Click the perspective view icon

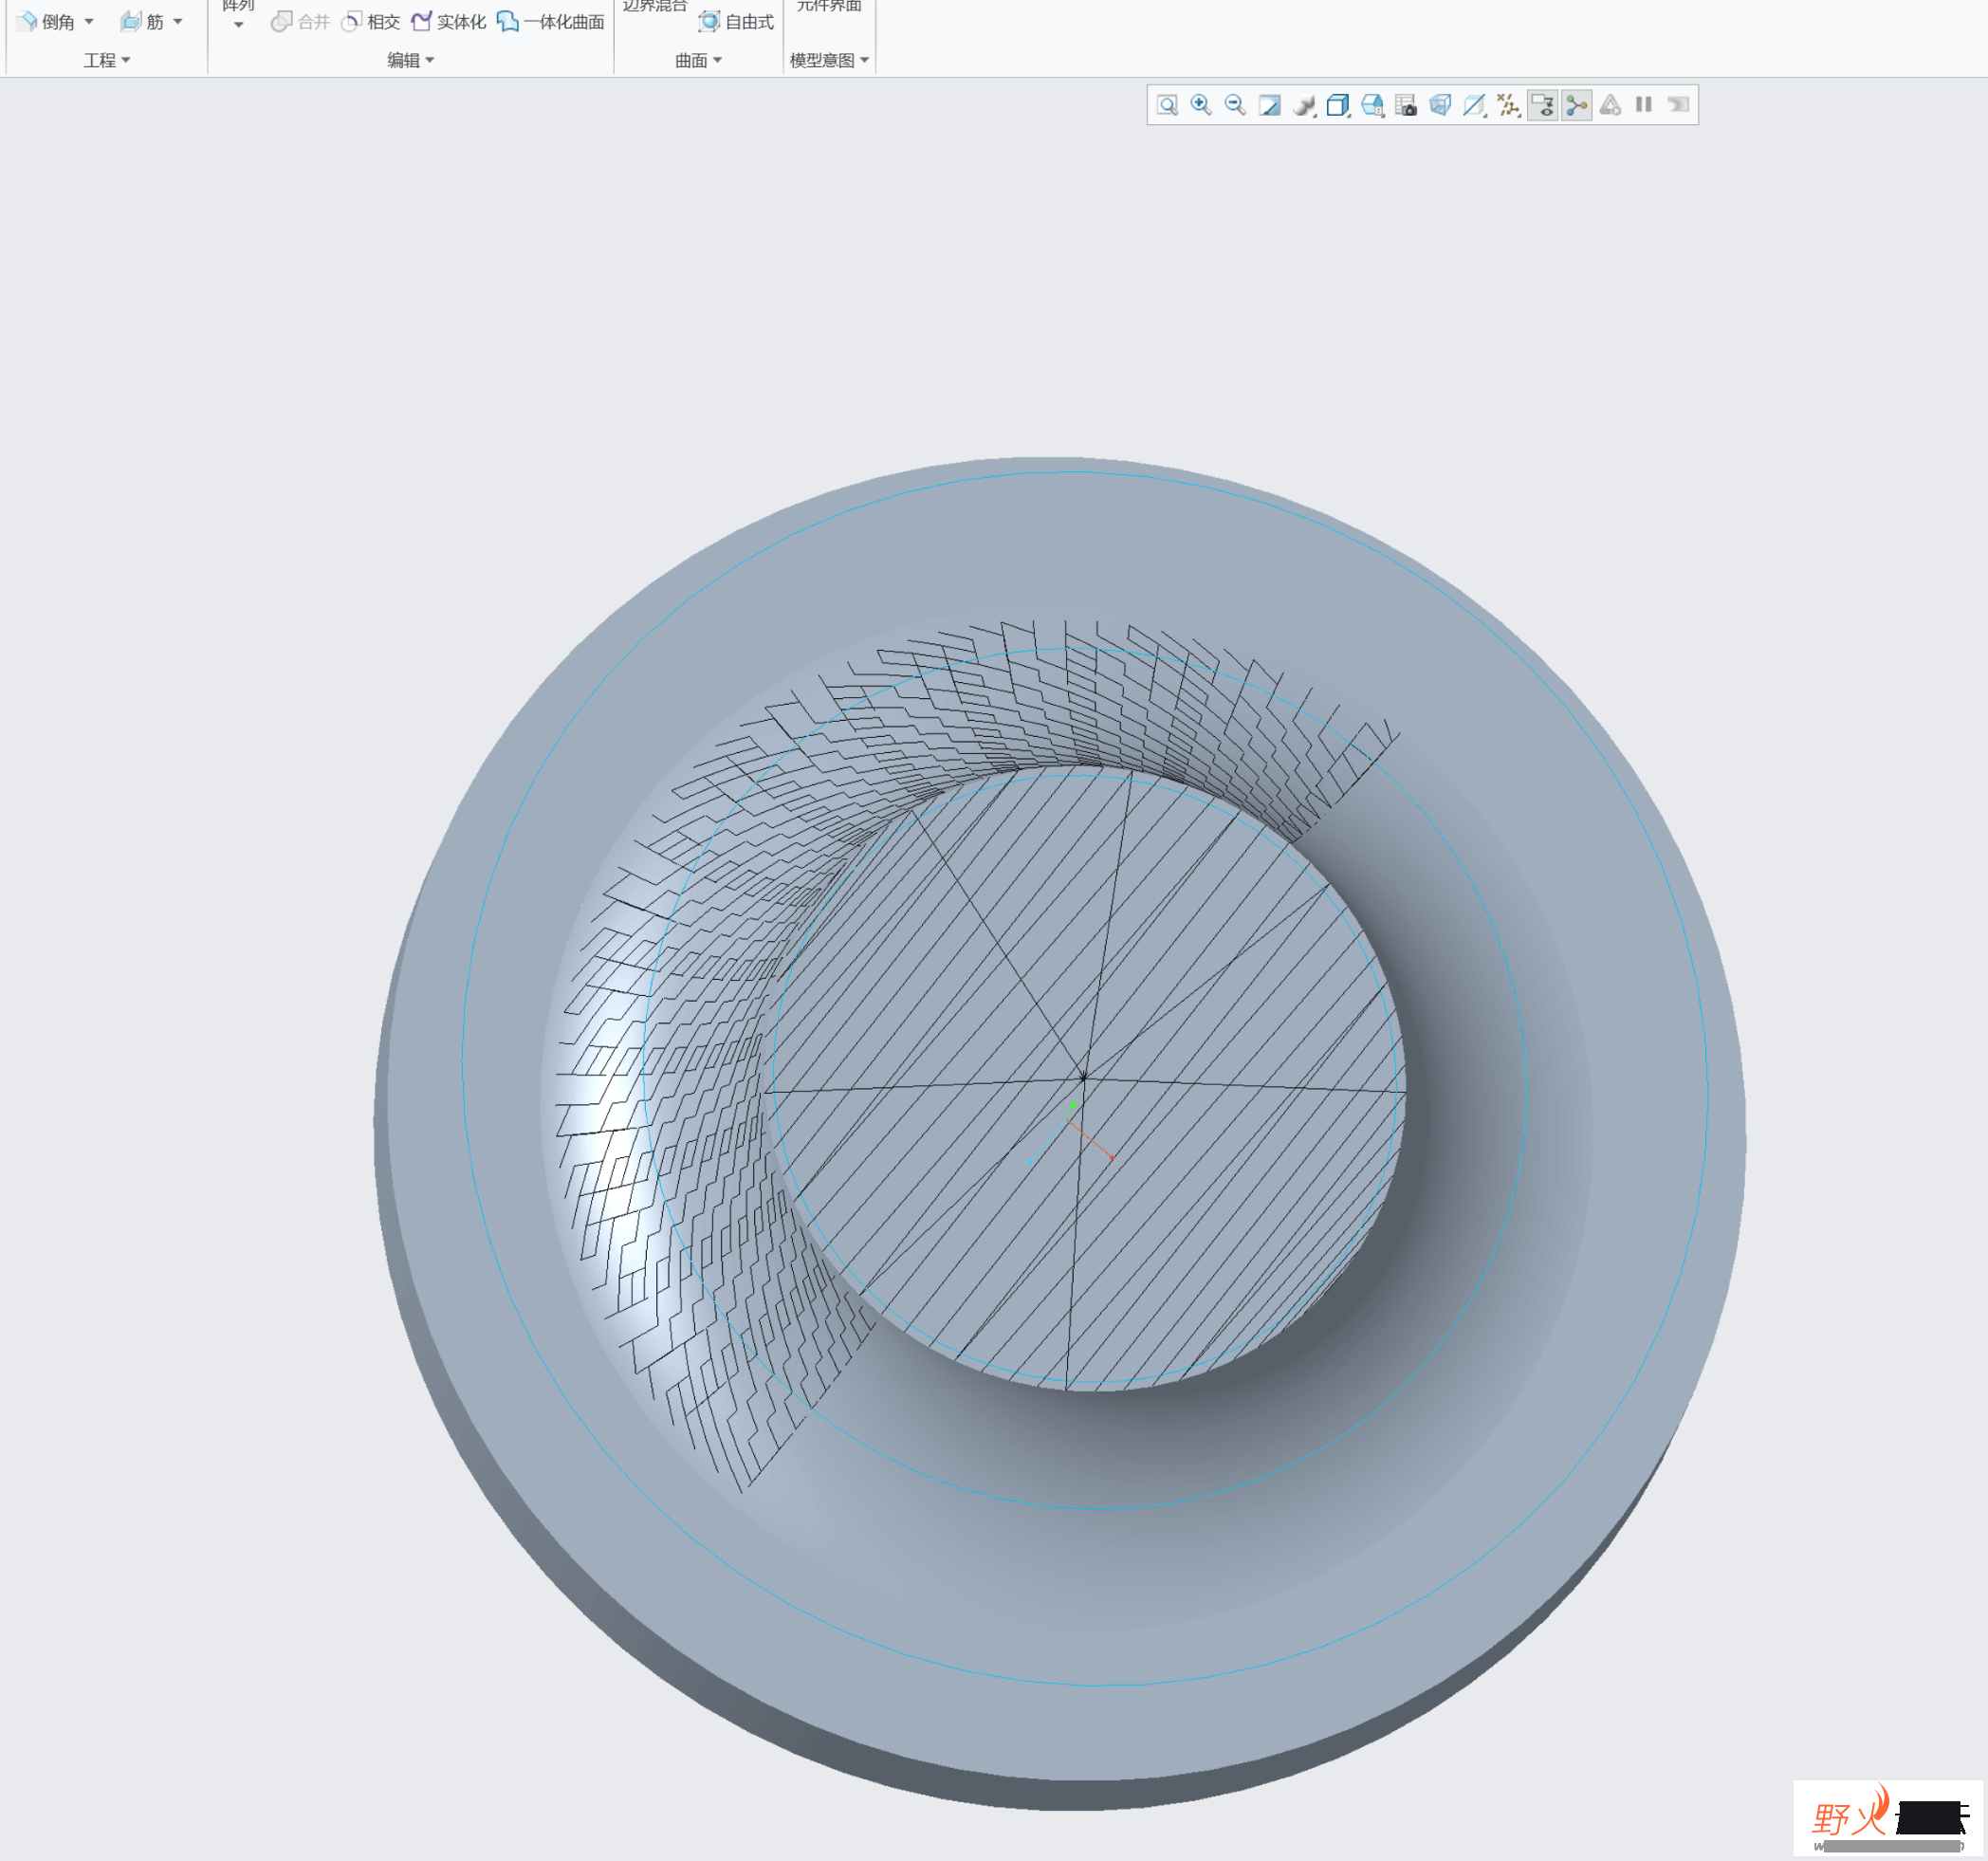click(1440, 105)
